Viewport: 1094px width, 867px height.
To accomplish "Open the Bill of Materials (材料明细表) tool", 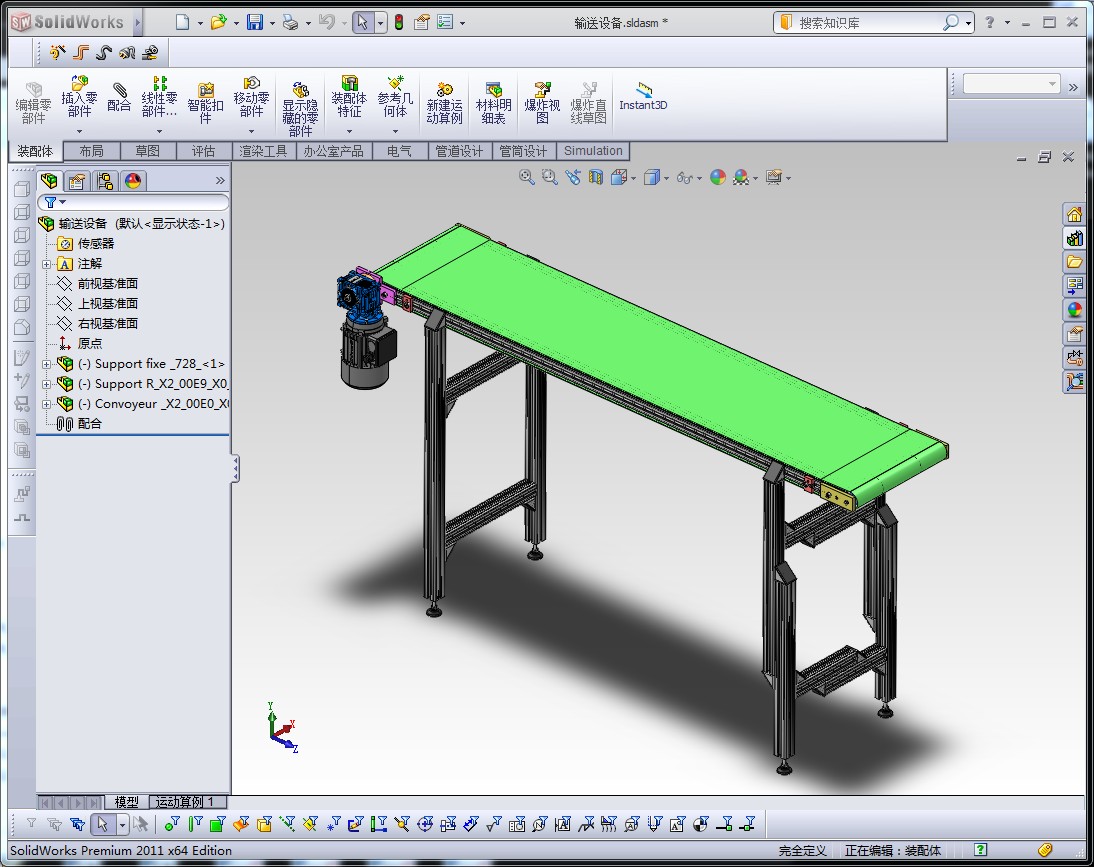I will [x=493, y=103].
